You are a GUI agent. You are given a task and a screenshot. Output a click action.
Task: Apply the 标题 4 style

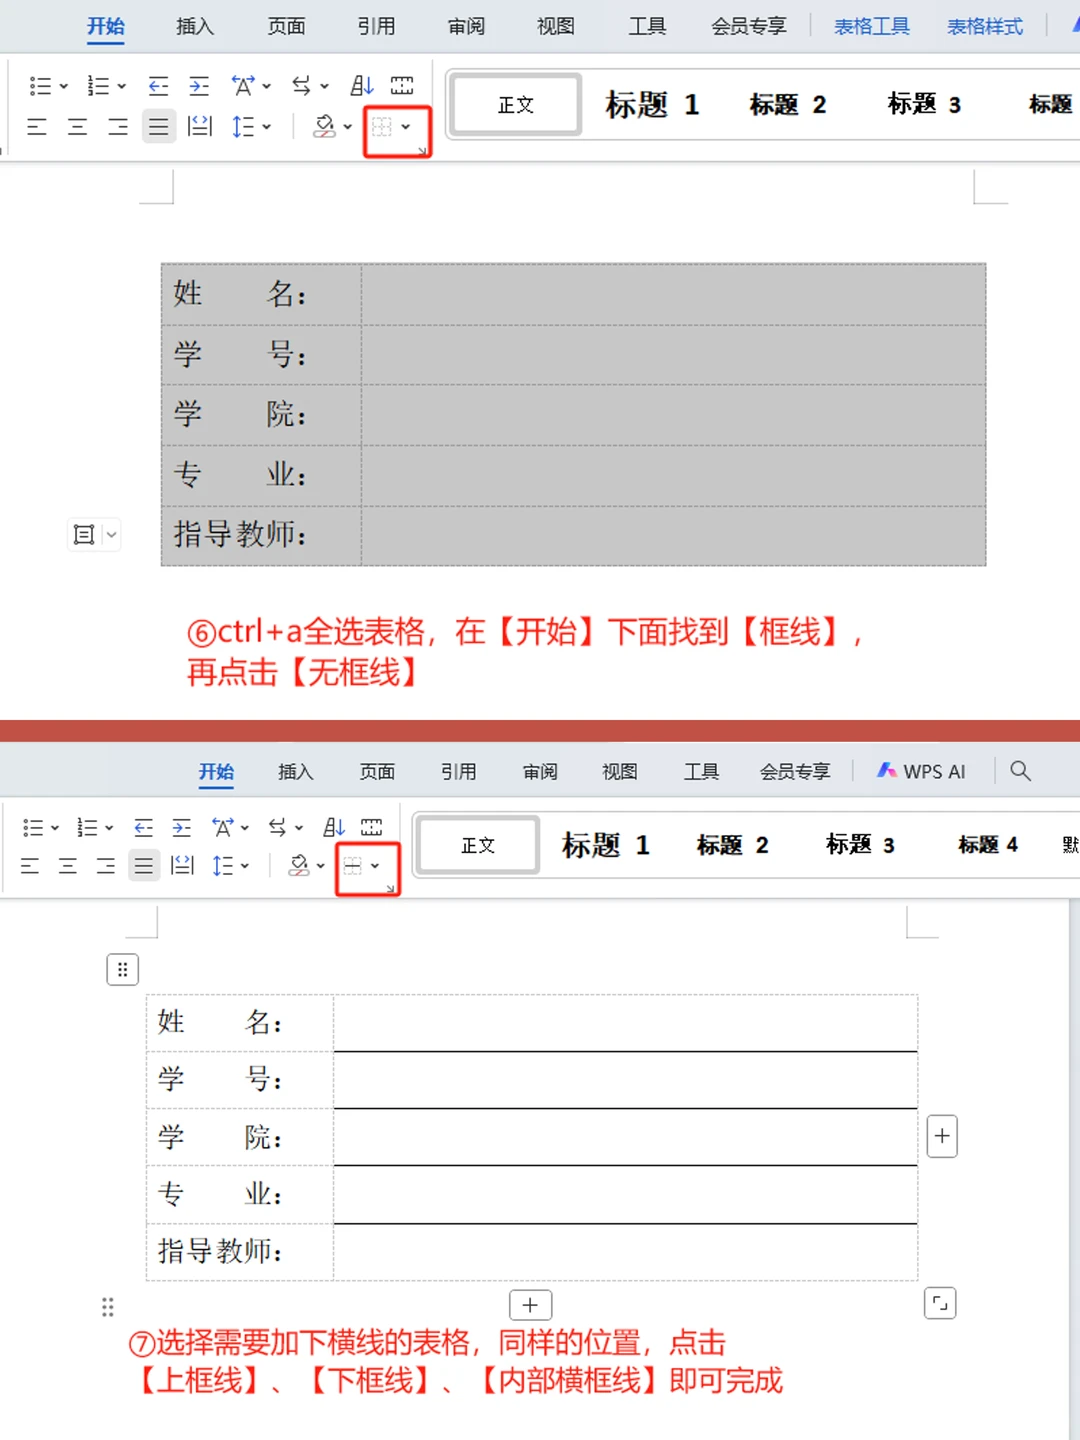(987, 845)
